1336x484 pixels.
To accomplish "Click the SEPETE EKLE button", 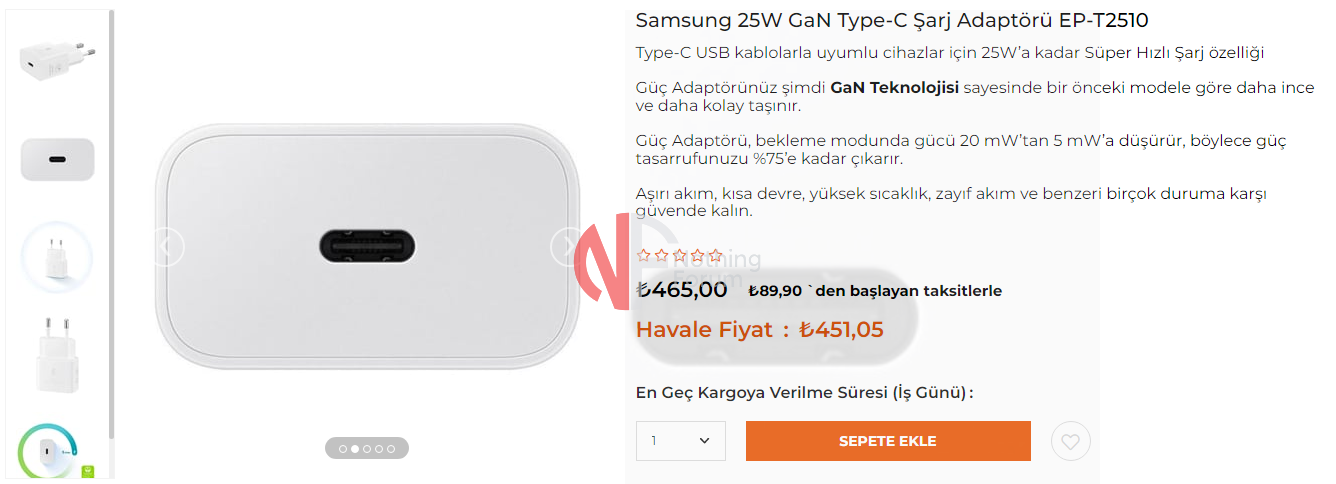I will click(x=888, y=441).
